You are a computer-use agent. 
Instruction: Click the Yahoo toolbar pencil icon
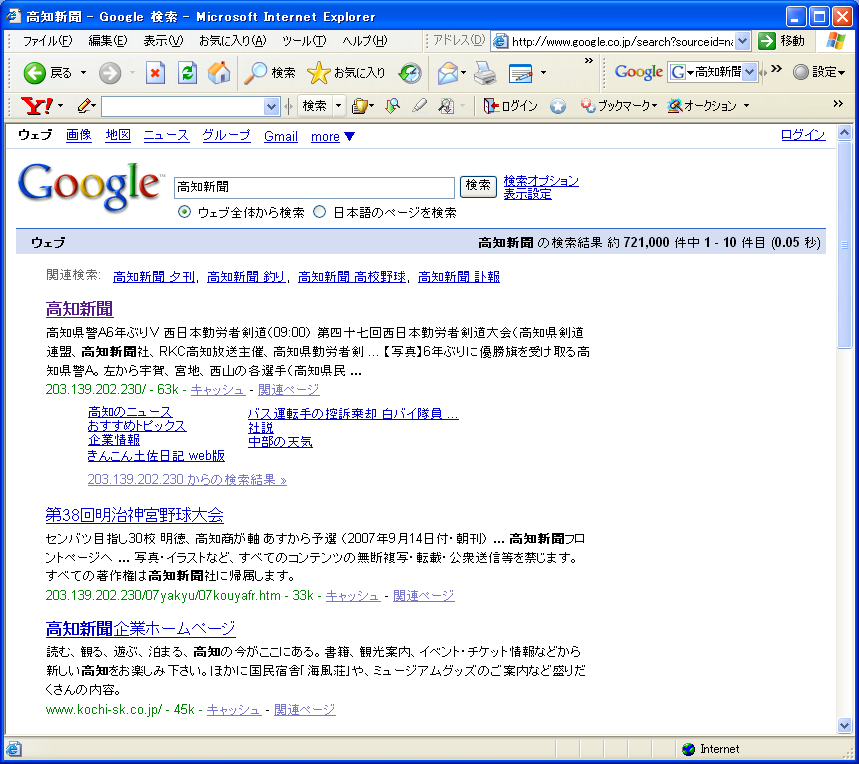[x=84, y=105]
